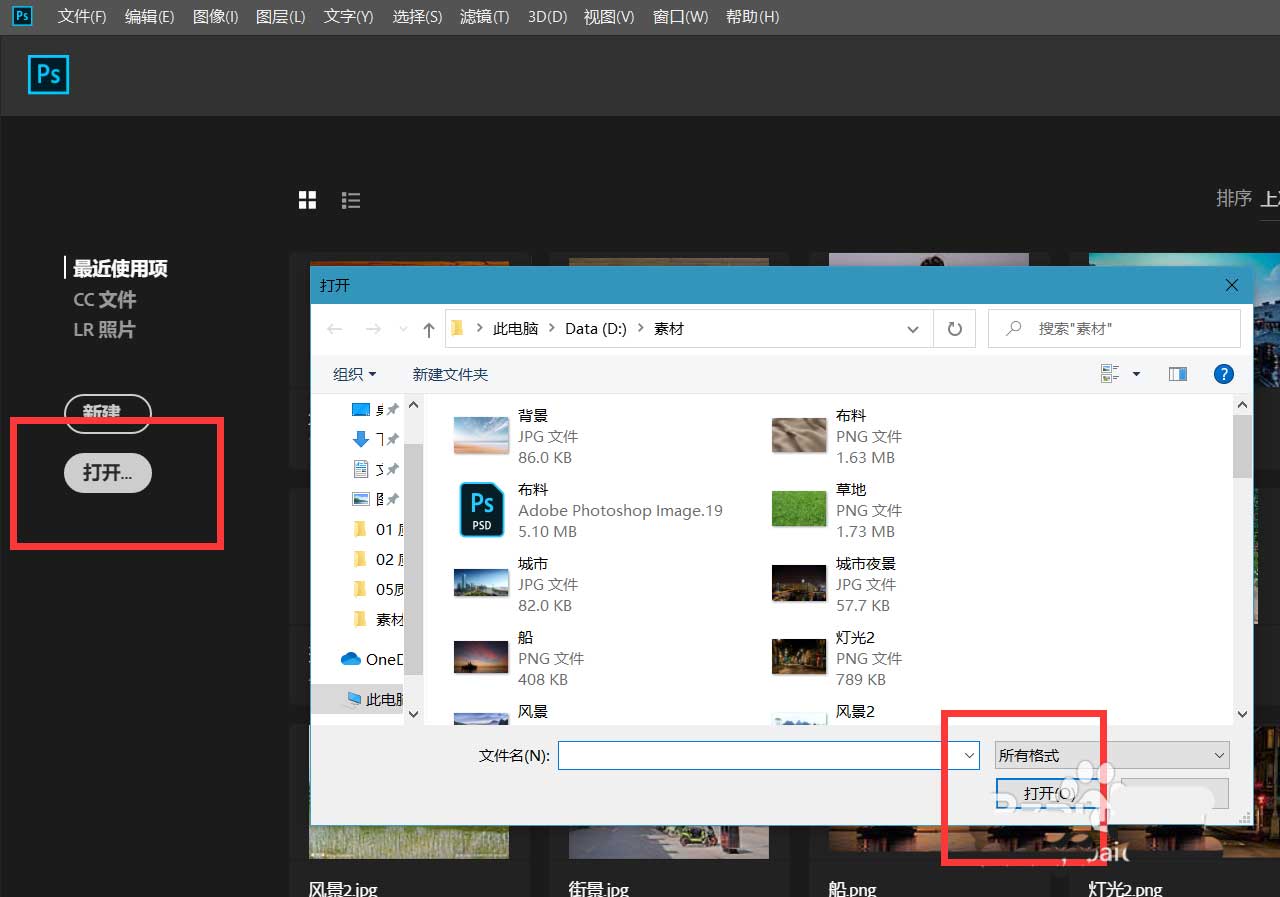Expand the chevron after Data (D:)

click(x=640, y=329)
